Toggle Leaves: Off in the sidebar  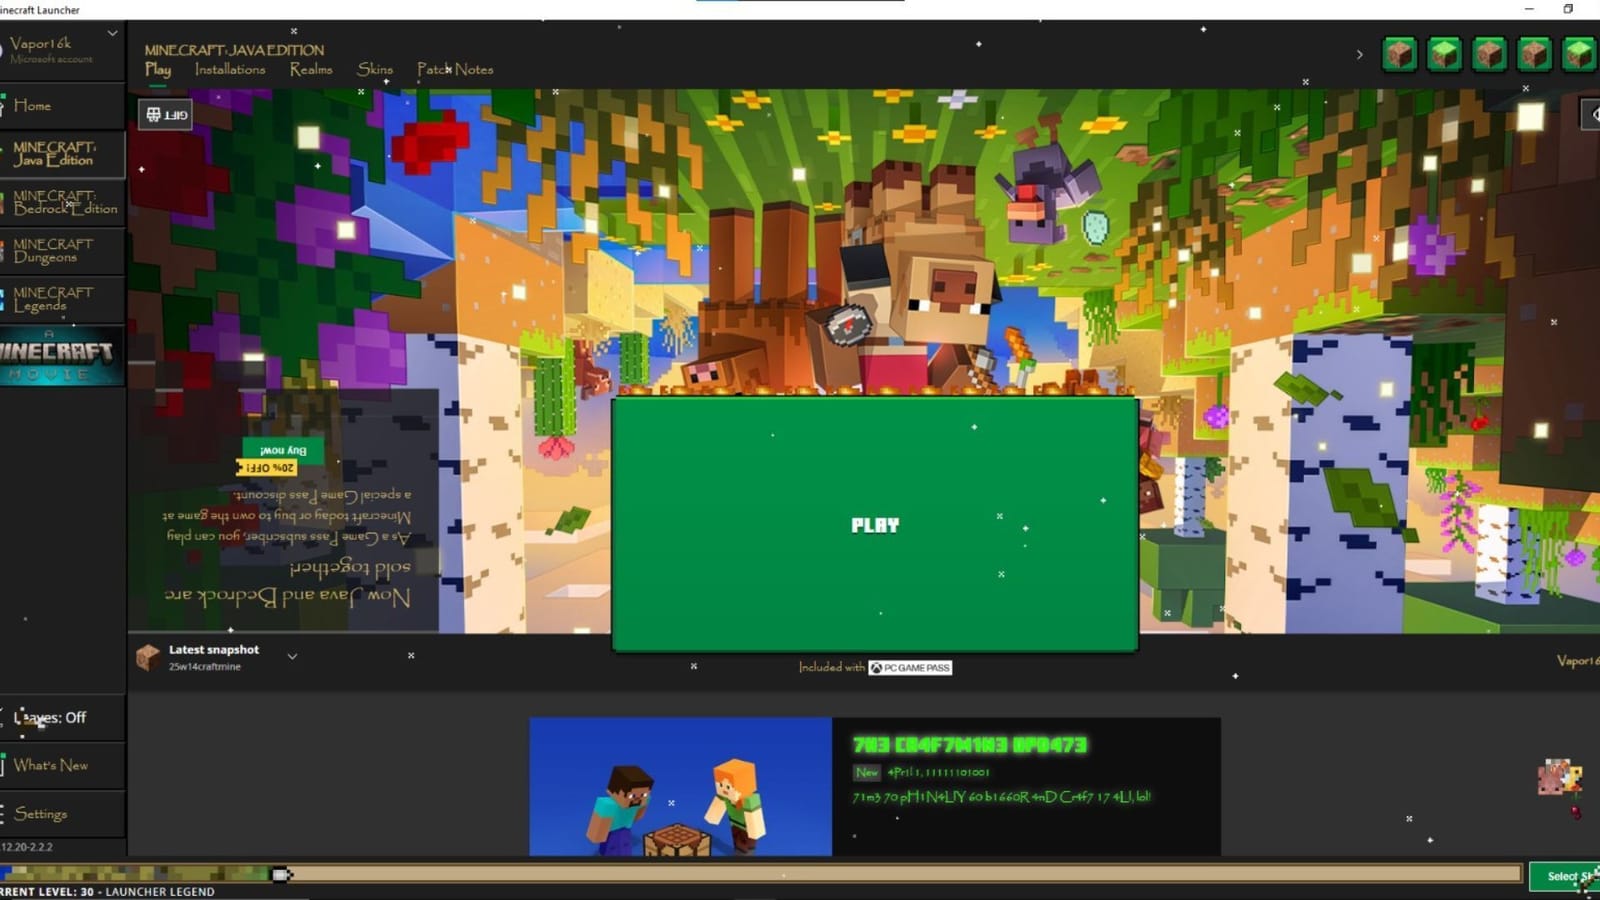(x=52, y=717)
